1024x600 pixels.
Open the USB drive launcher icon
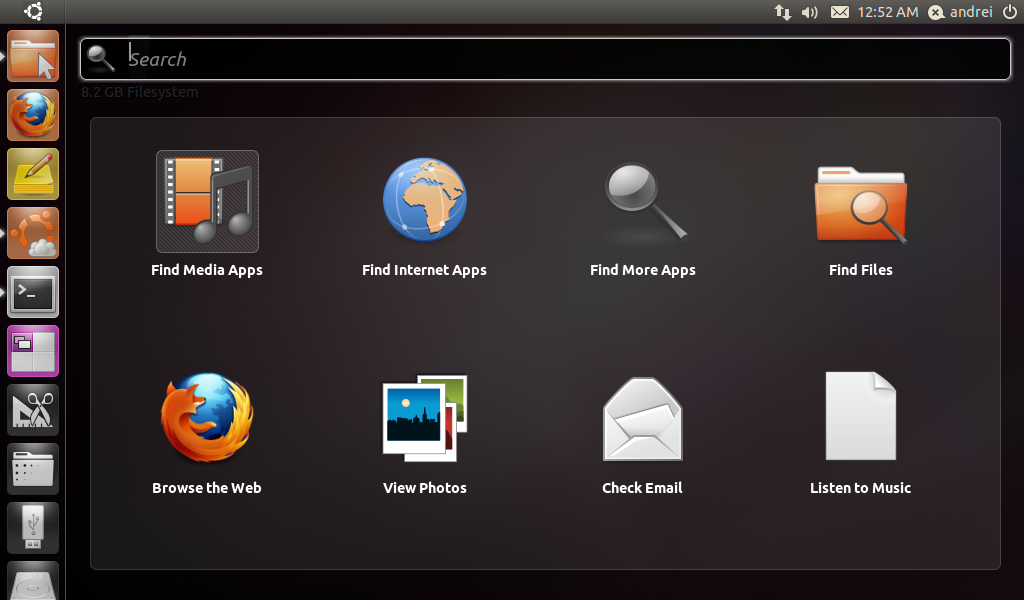pyautogui.click(x=33, y=528)
